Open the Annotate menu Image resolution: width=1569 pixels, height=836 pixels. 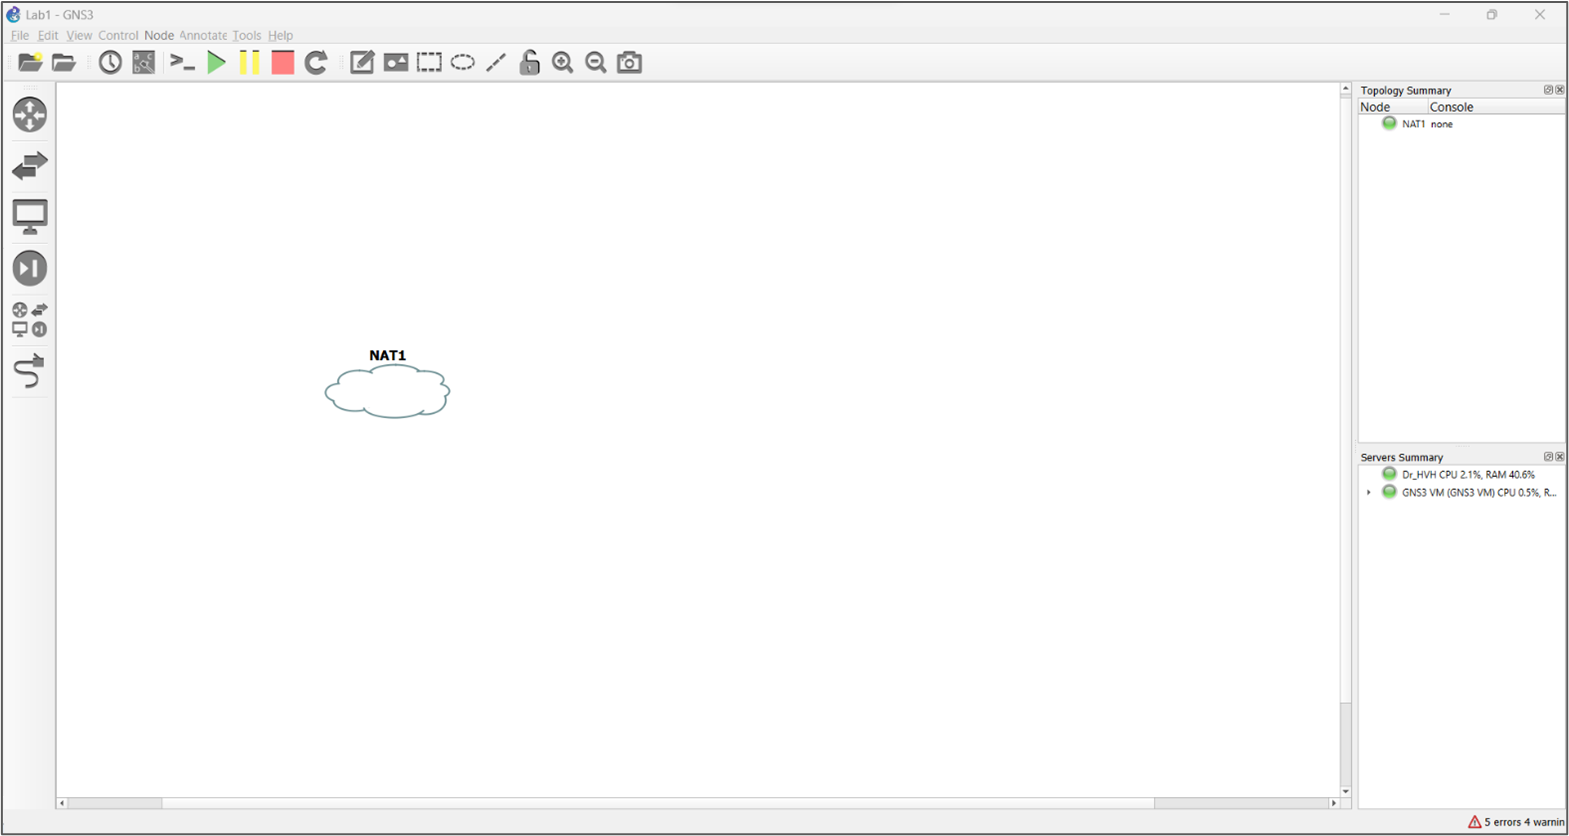point(203,35)
